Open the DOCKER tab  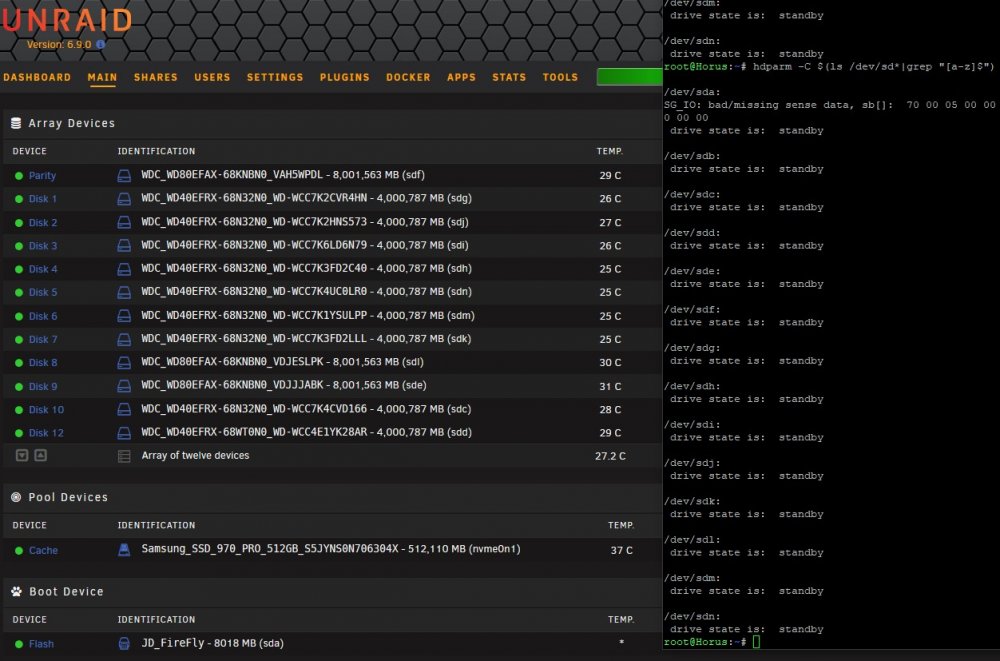point(408,77)
